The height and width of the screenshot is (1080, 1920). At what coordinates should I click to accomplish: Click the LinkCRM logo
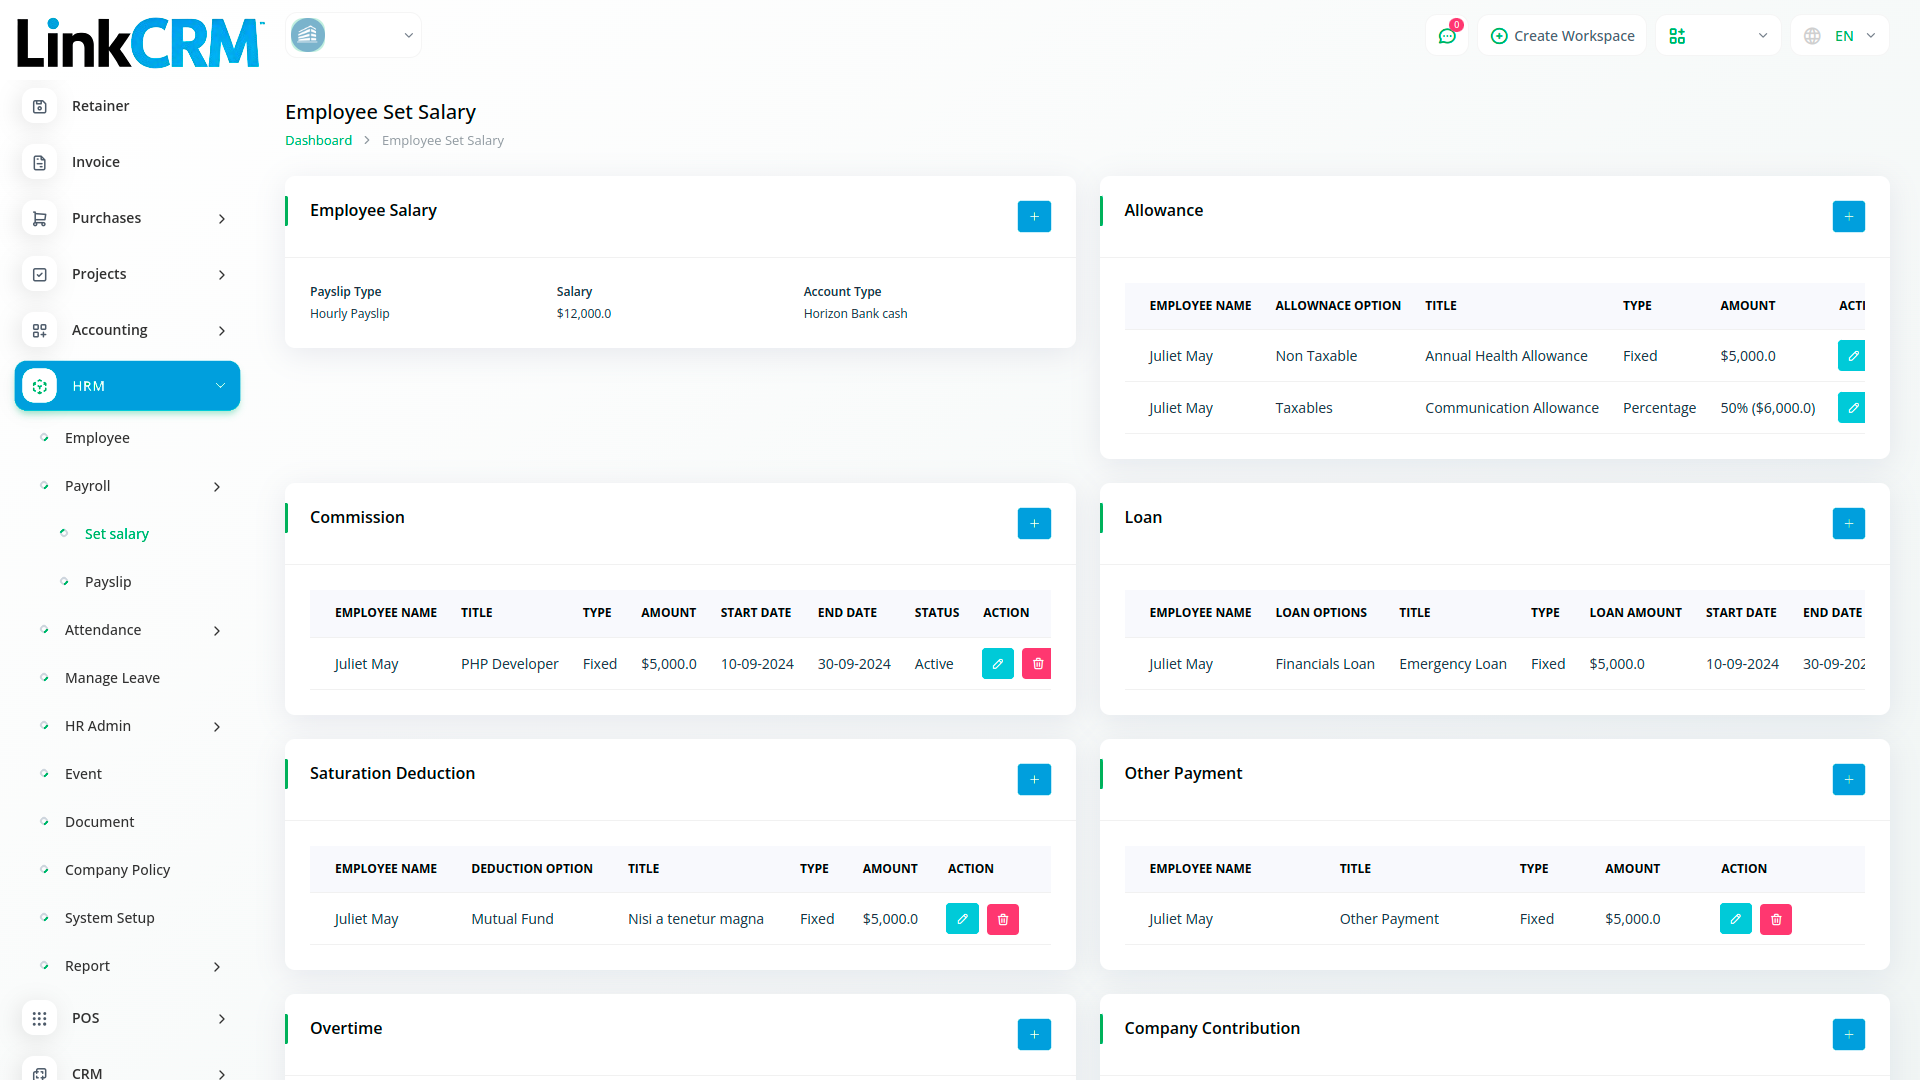[x=138, y=44]
